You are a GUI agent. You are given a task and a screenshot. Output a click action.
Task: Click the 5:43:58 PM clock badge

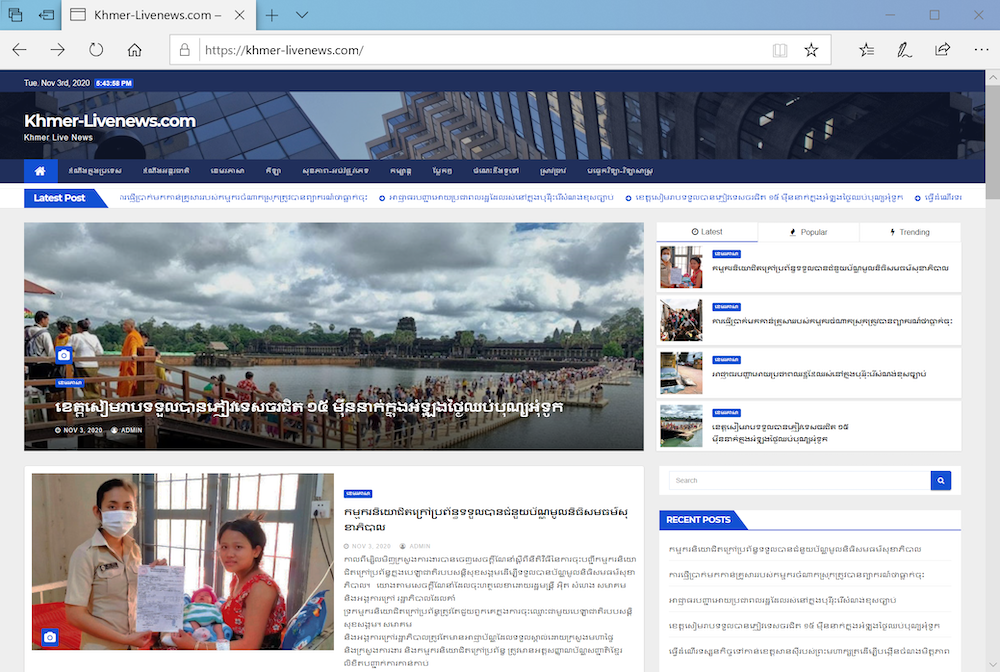point(114,84)
